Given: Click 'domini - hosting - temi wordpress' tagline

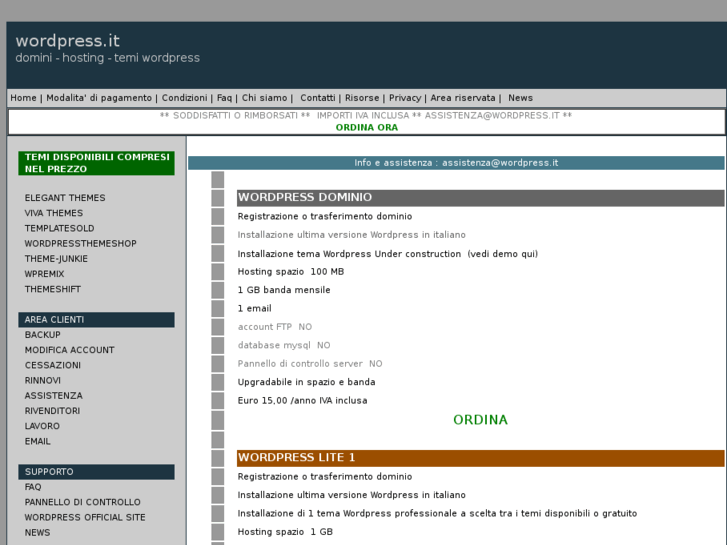Looking at the screenshot, I should click(108, 58).
